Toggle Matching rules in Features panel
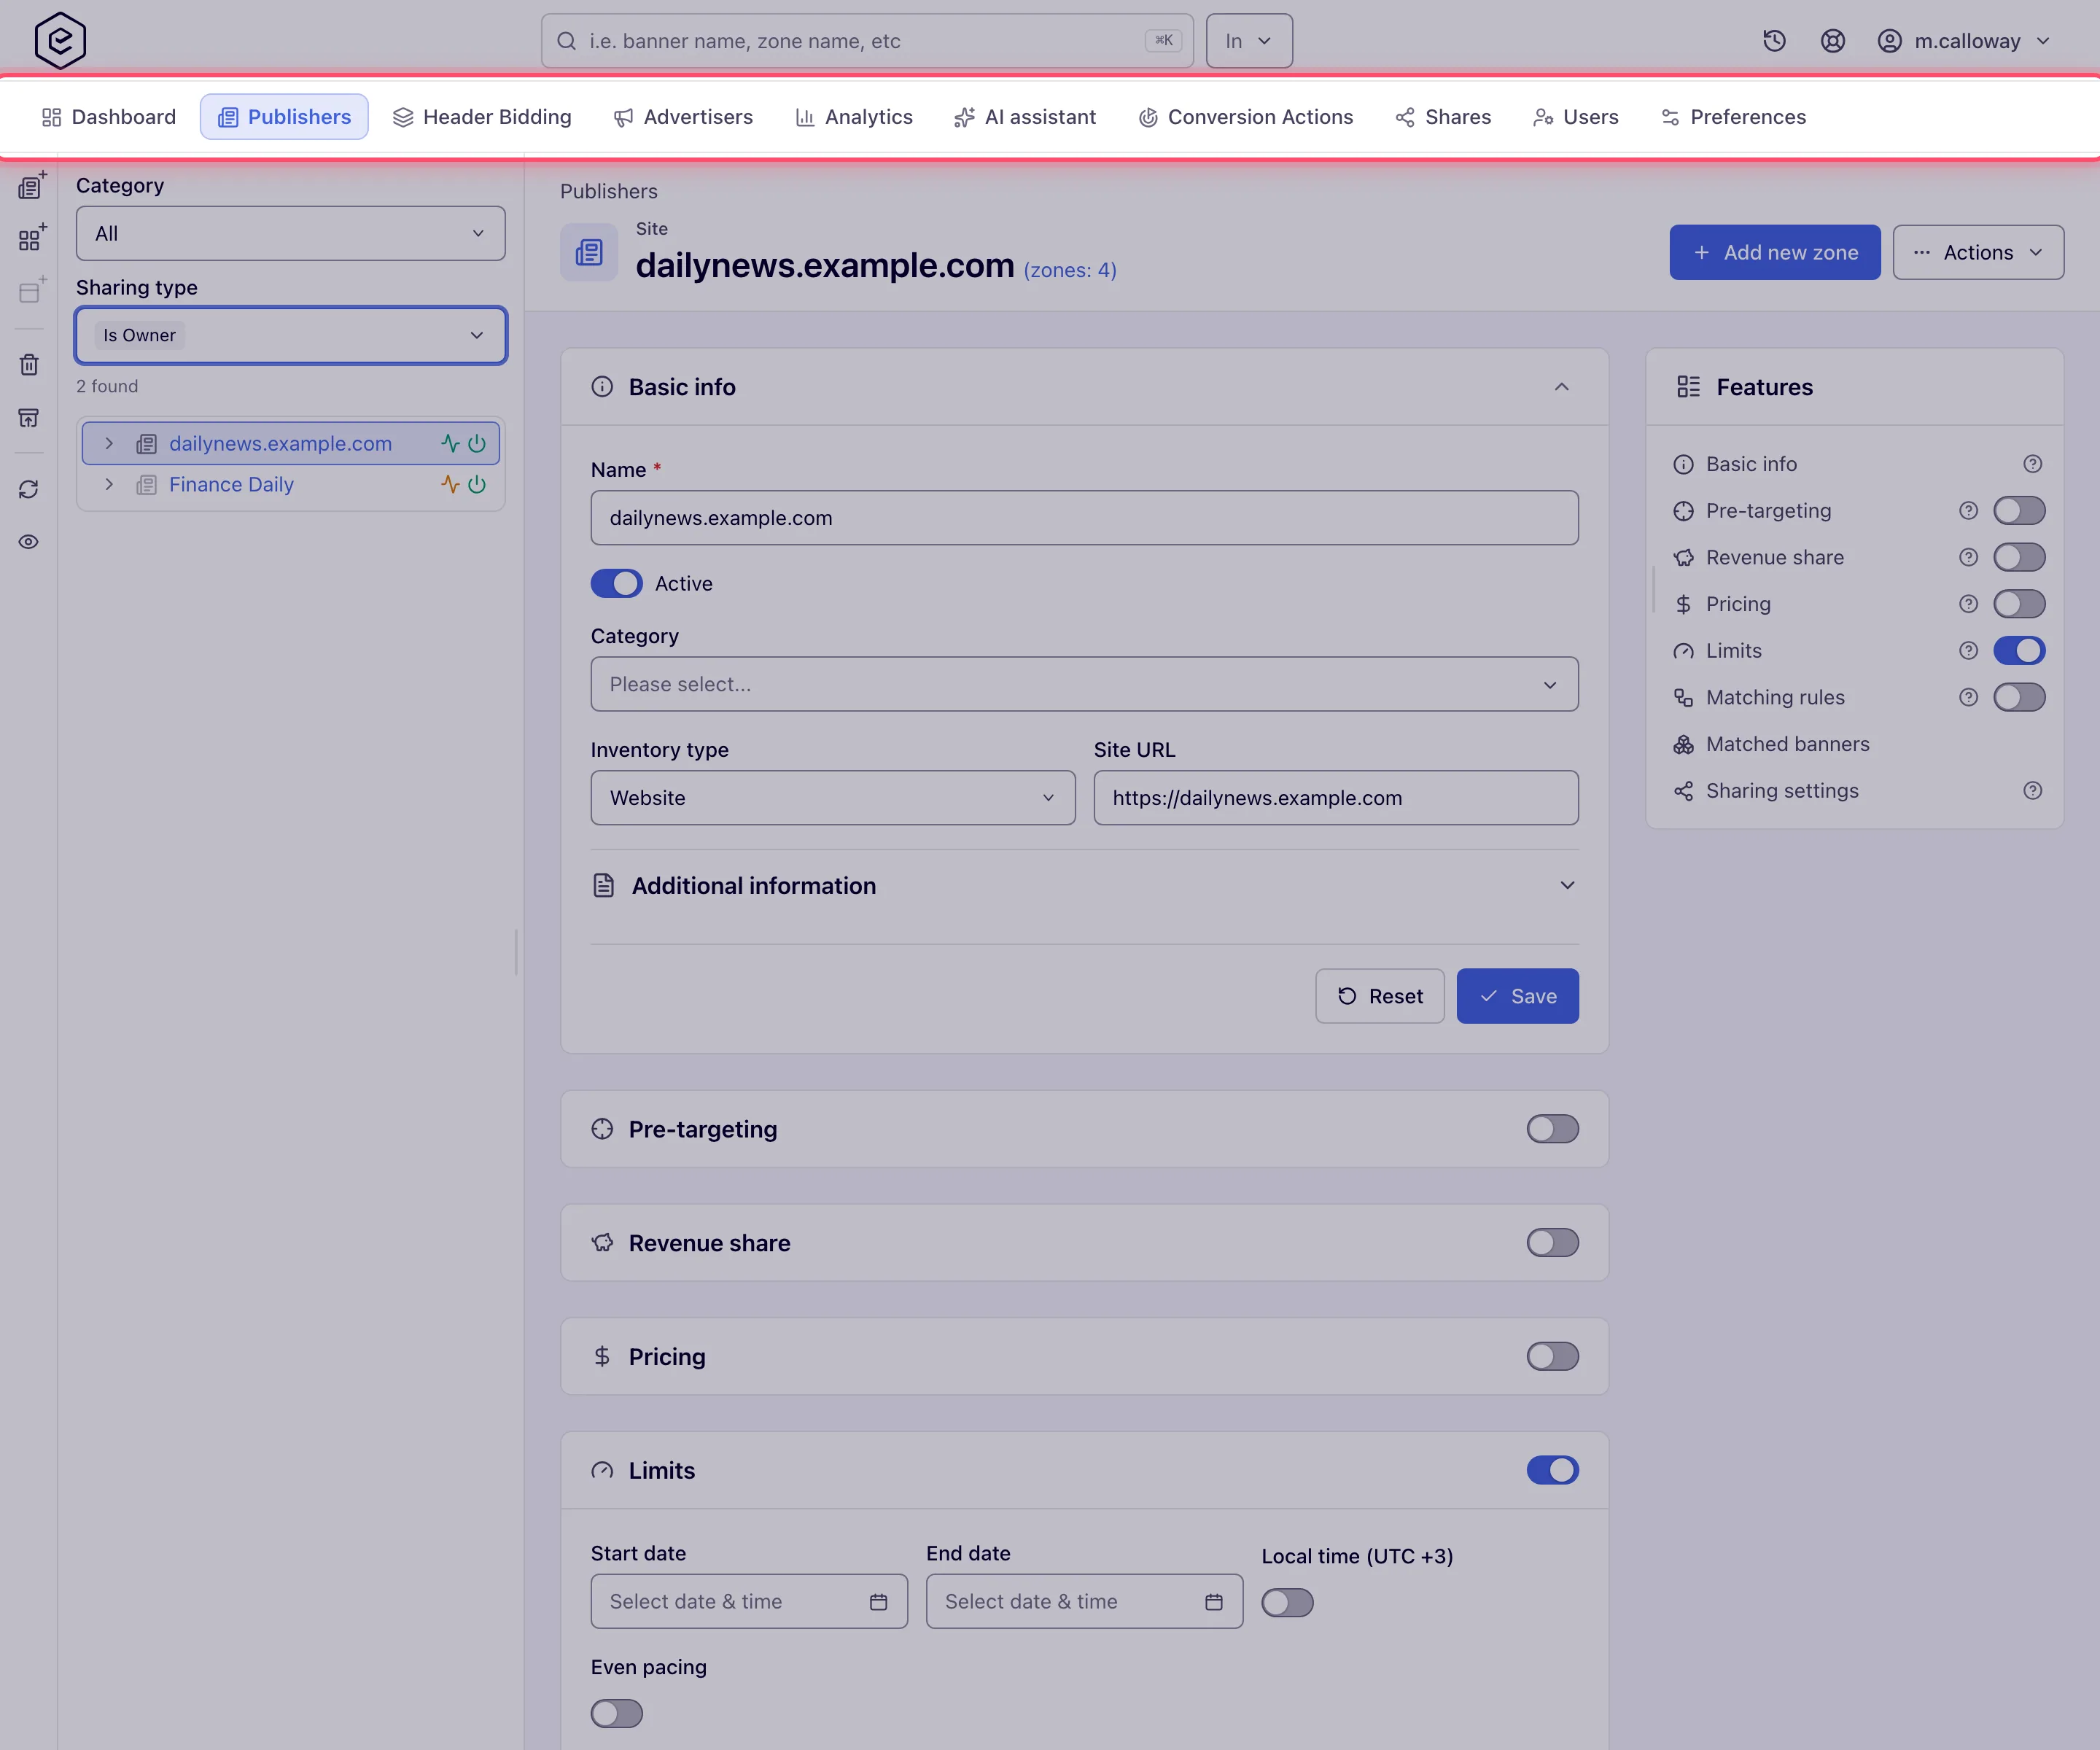This screenshot has height=1750, width=2100. 2019,697
